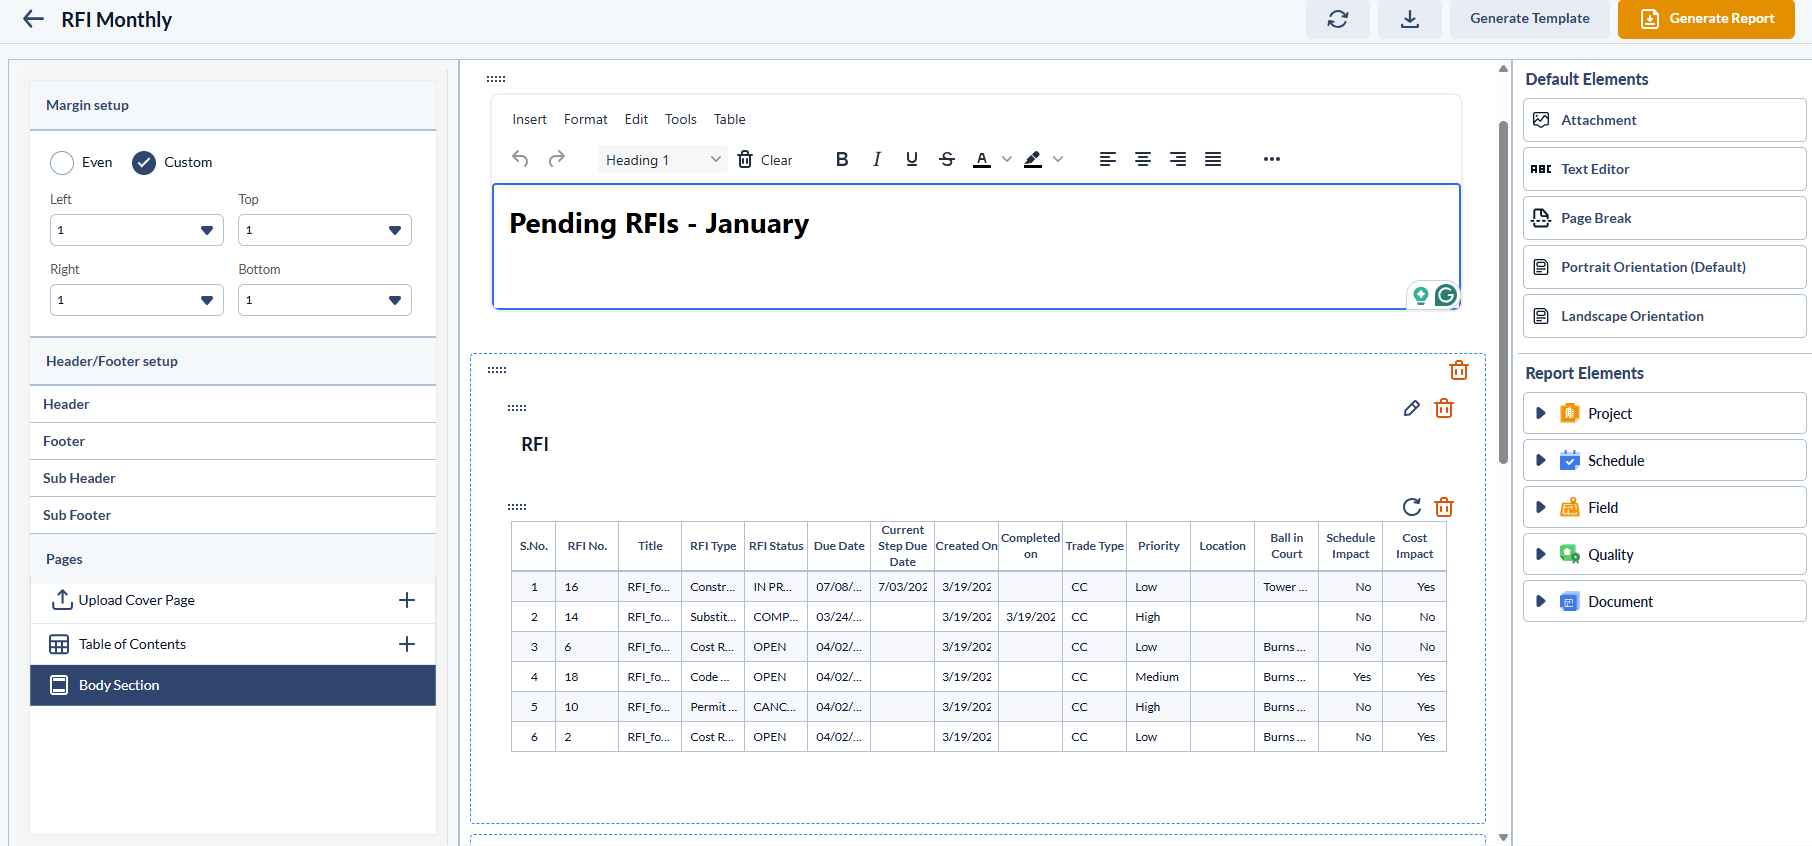Add a cover page with plus icon
This screenshot has width=1812, height=846.
pyautogui.click(x=407, y=600)
